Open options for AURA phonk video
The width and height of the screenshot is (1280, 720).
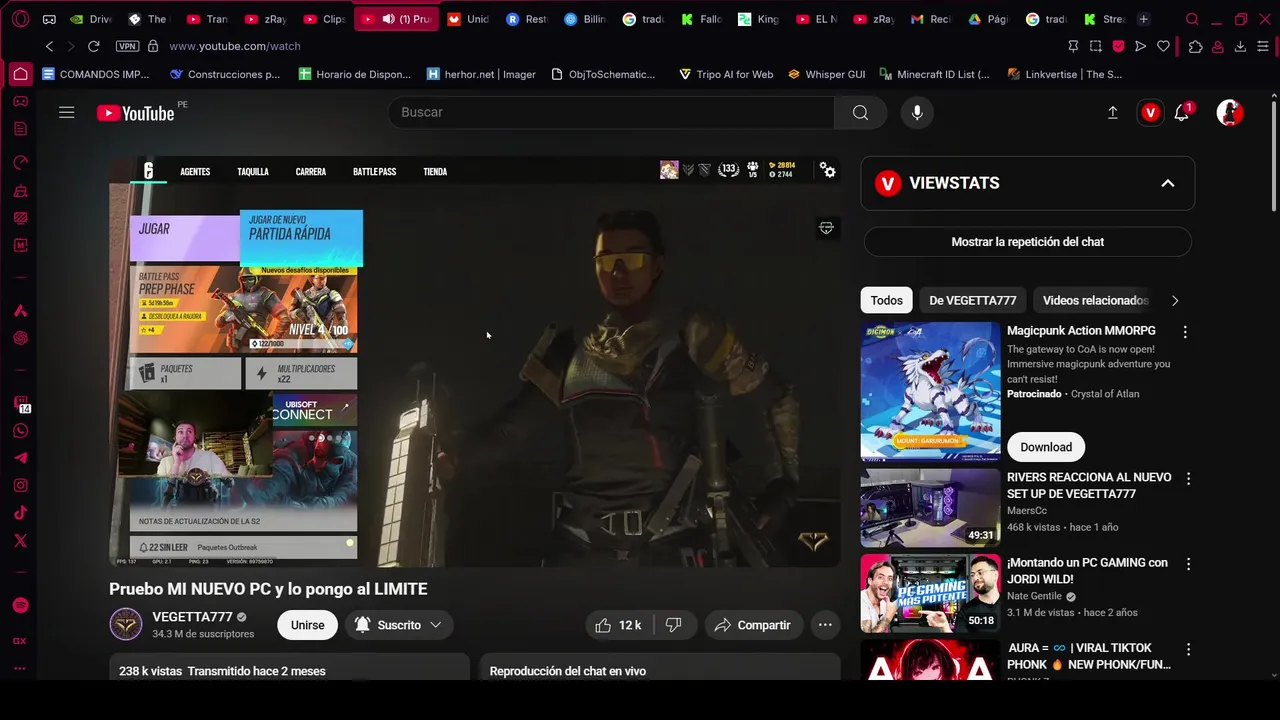point(1188,649)
